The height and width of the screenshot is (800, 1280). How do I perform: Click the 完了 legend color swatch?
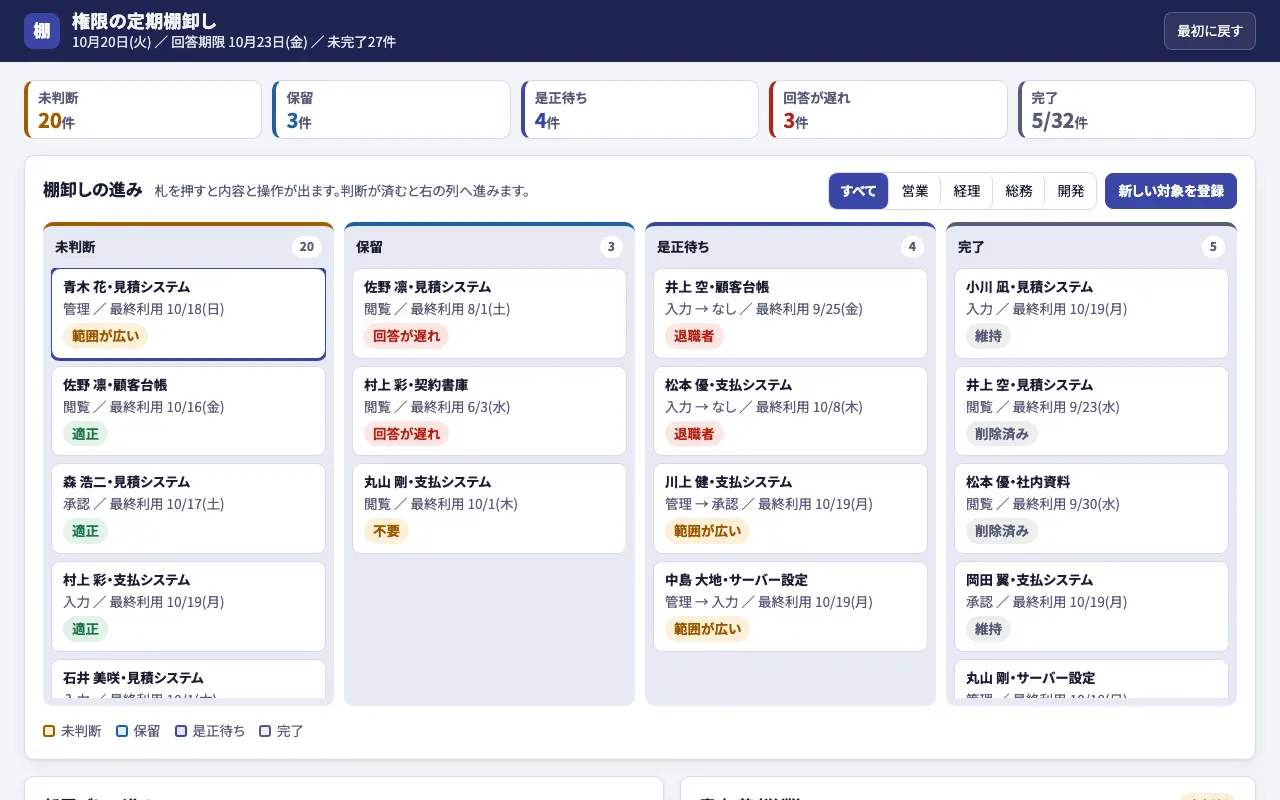click(x=265, y=731)
